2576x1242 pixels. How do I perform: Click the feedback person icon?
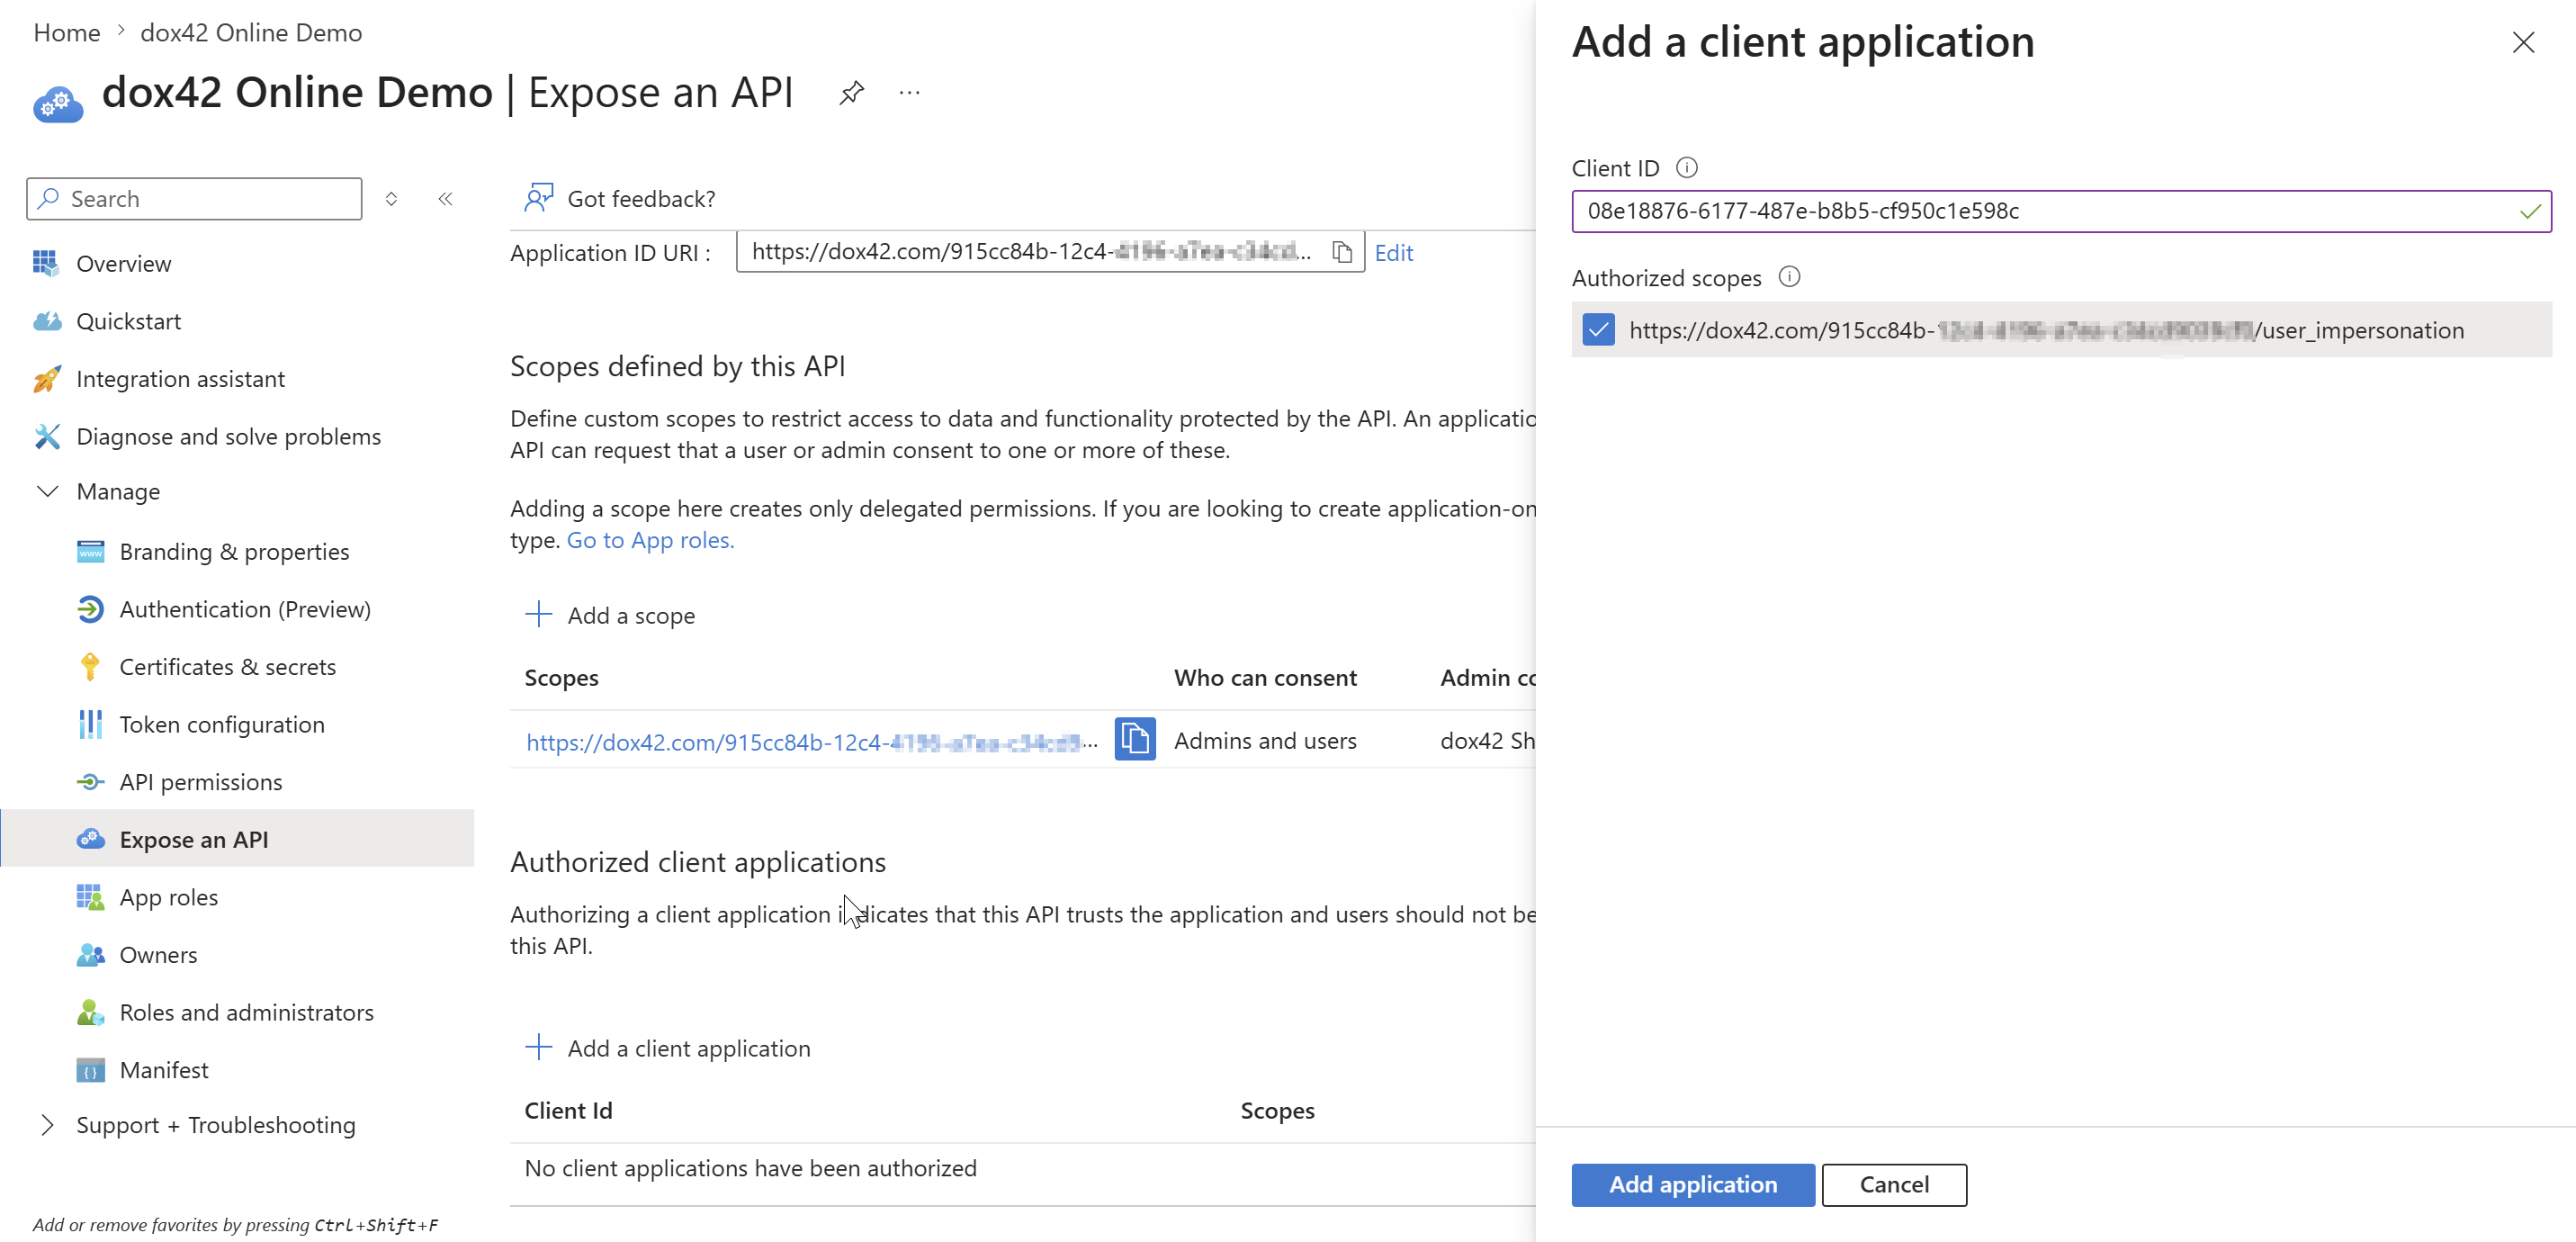(539, 198)
